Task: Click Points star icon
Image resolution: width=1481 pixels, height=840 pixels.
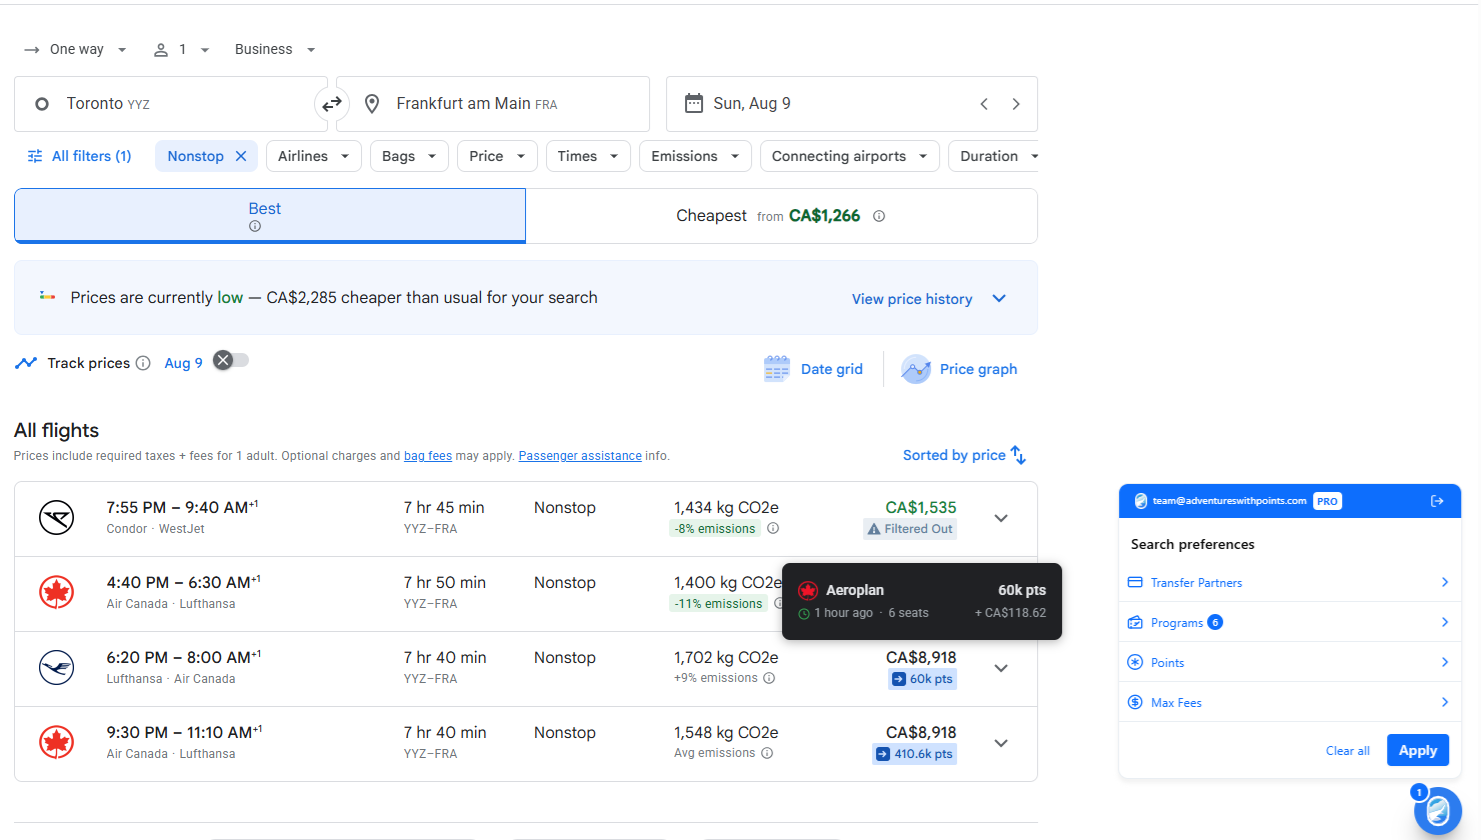Action: 1135,662
